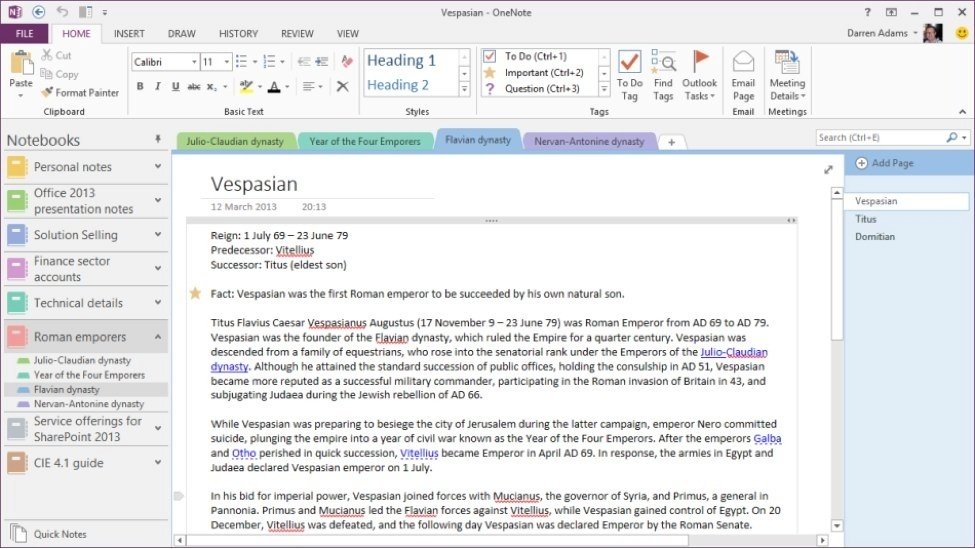Toggle italic formatting
The image size is (975, 549).
[158, 87]
